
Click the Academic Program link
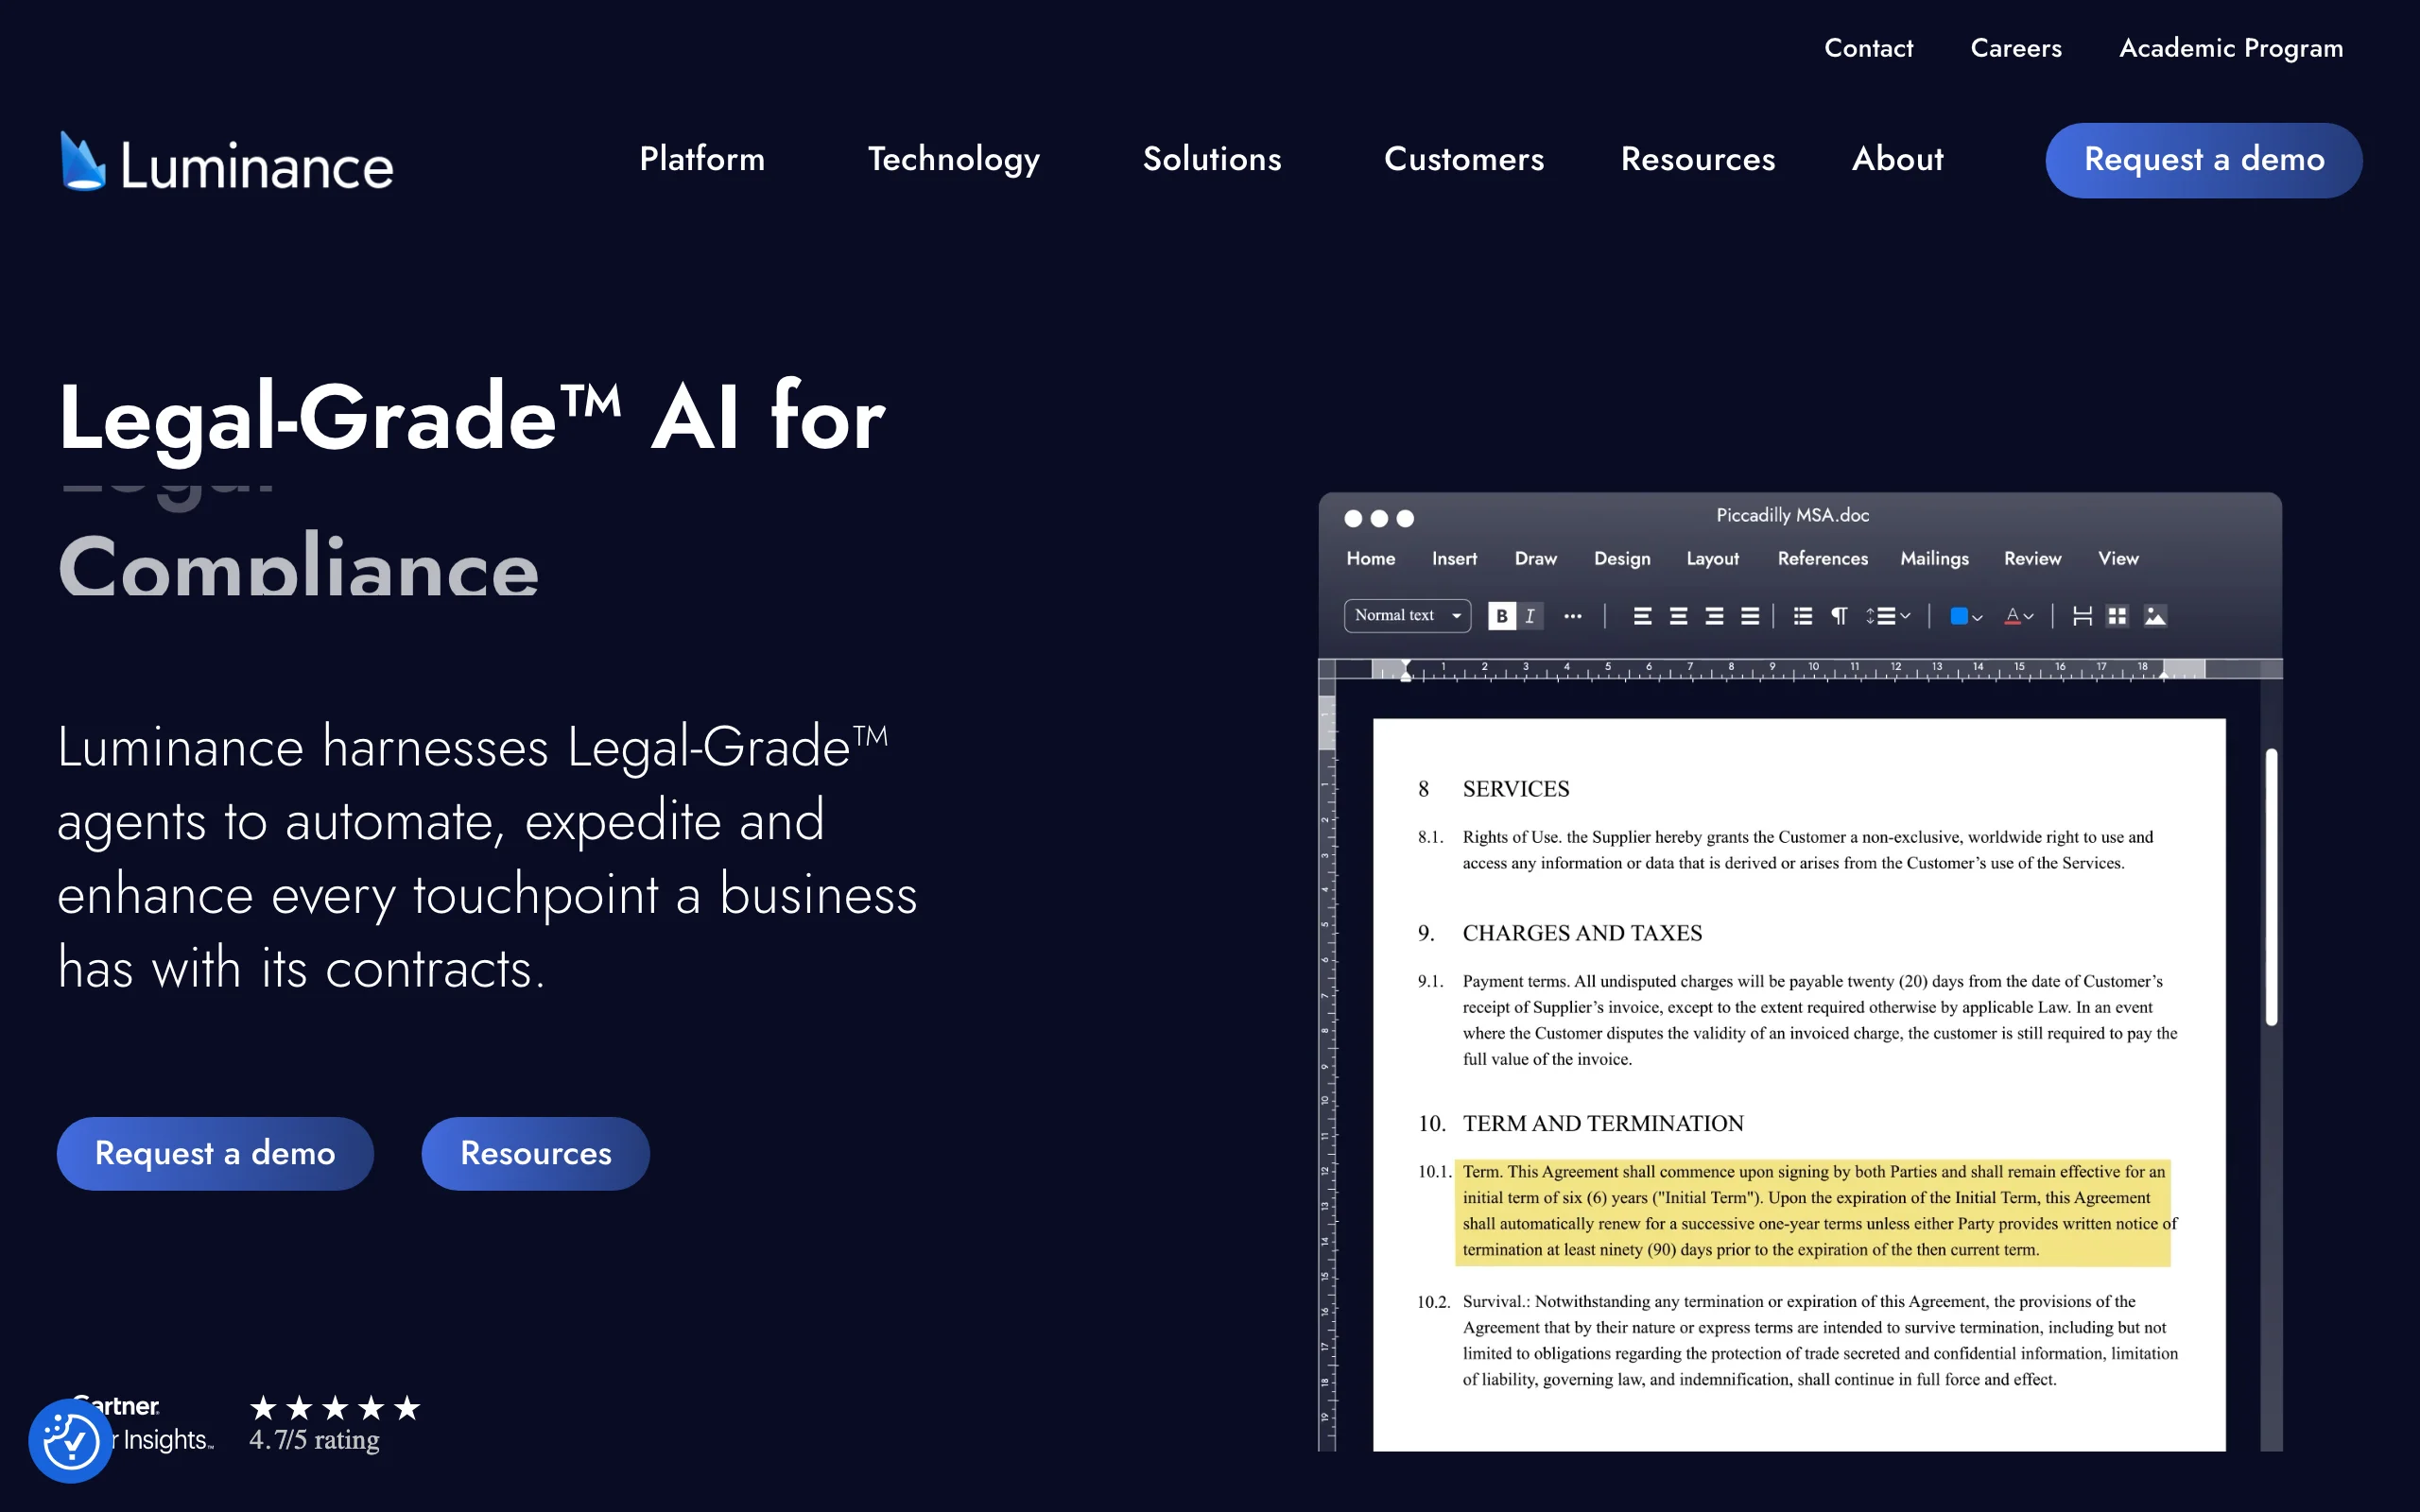2231,48
